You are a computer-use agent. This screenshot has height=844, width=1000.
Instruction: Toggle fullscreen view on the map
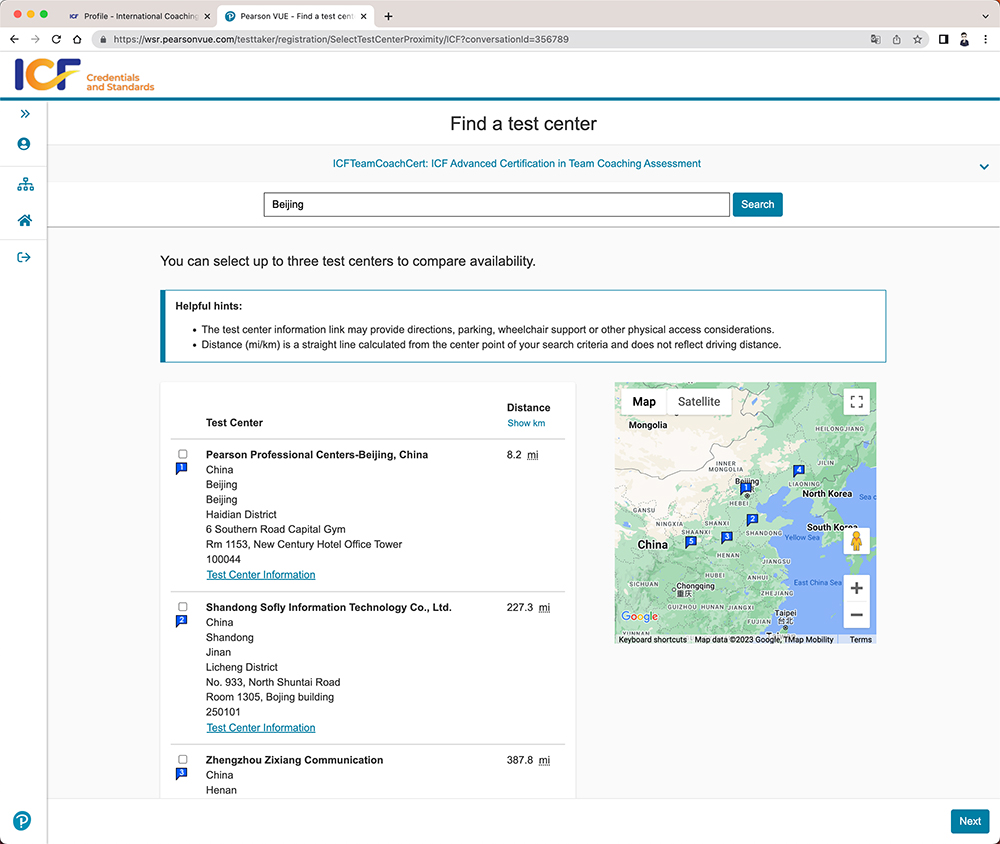coord(855,402)
